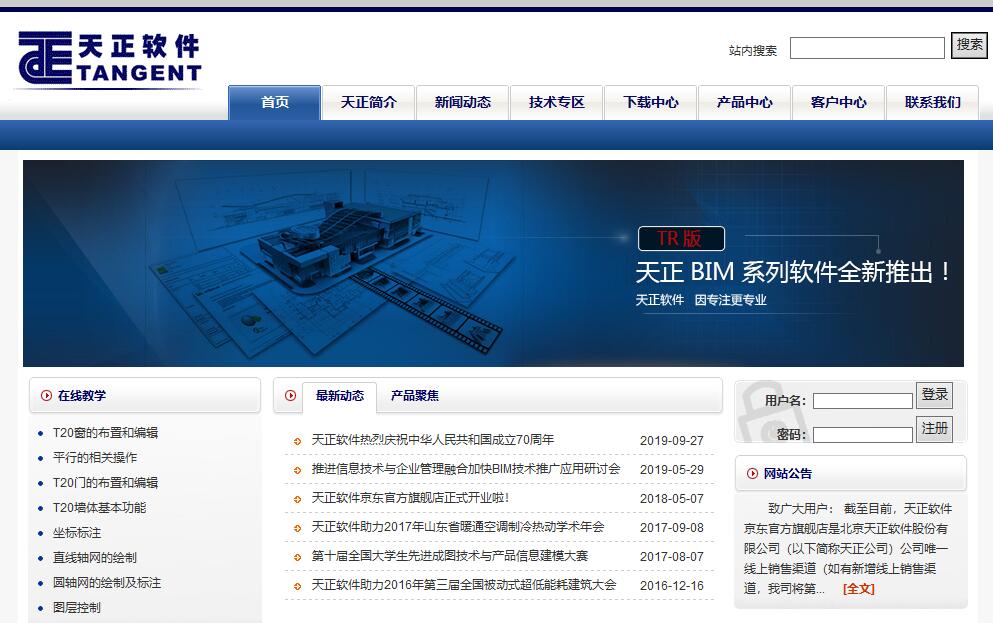Click the circled arrow icon beside 最新动态 tab
The width and height of the screenshot is (993, 623).
click(291, 396)
